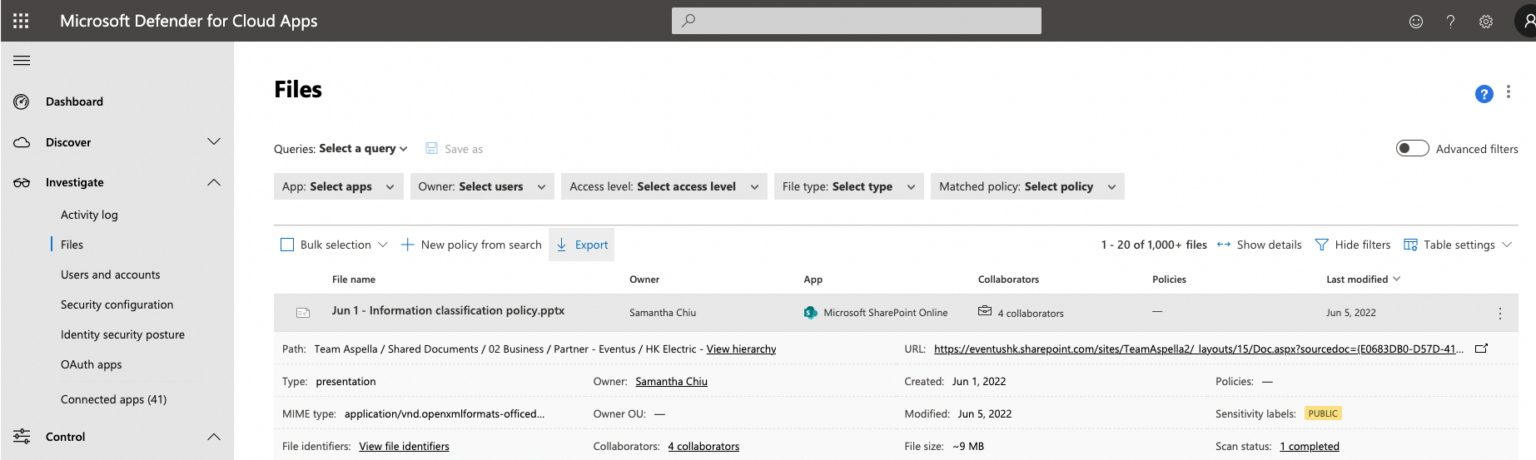Open Owner: Select users filter

pyautogui.click(x=482, y=187)
